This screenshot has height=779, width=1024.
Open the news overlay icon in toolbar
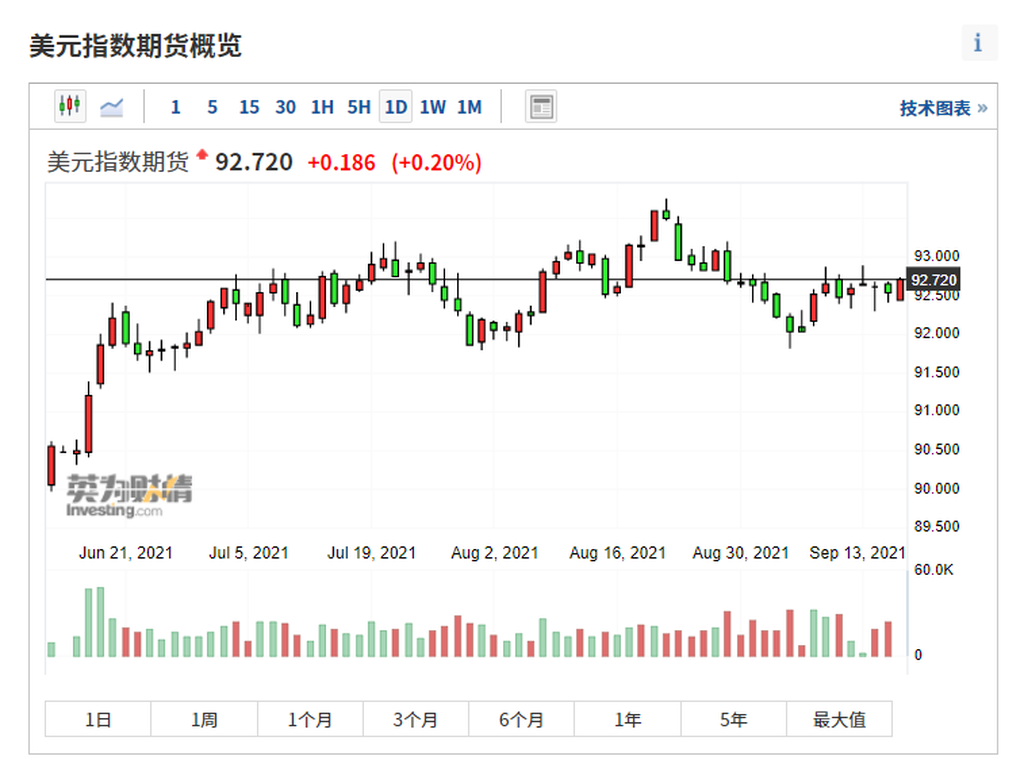[x=541, y=106]
